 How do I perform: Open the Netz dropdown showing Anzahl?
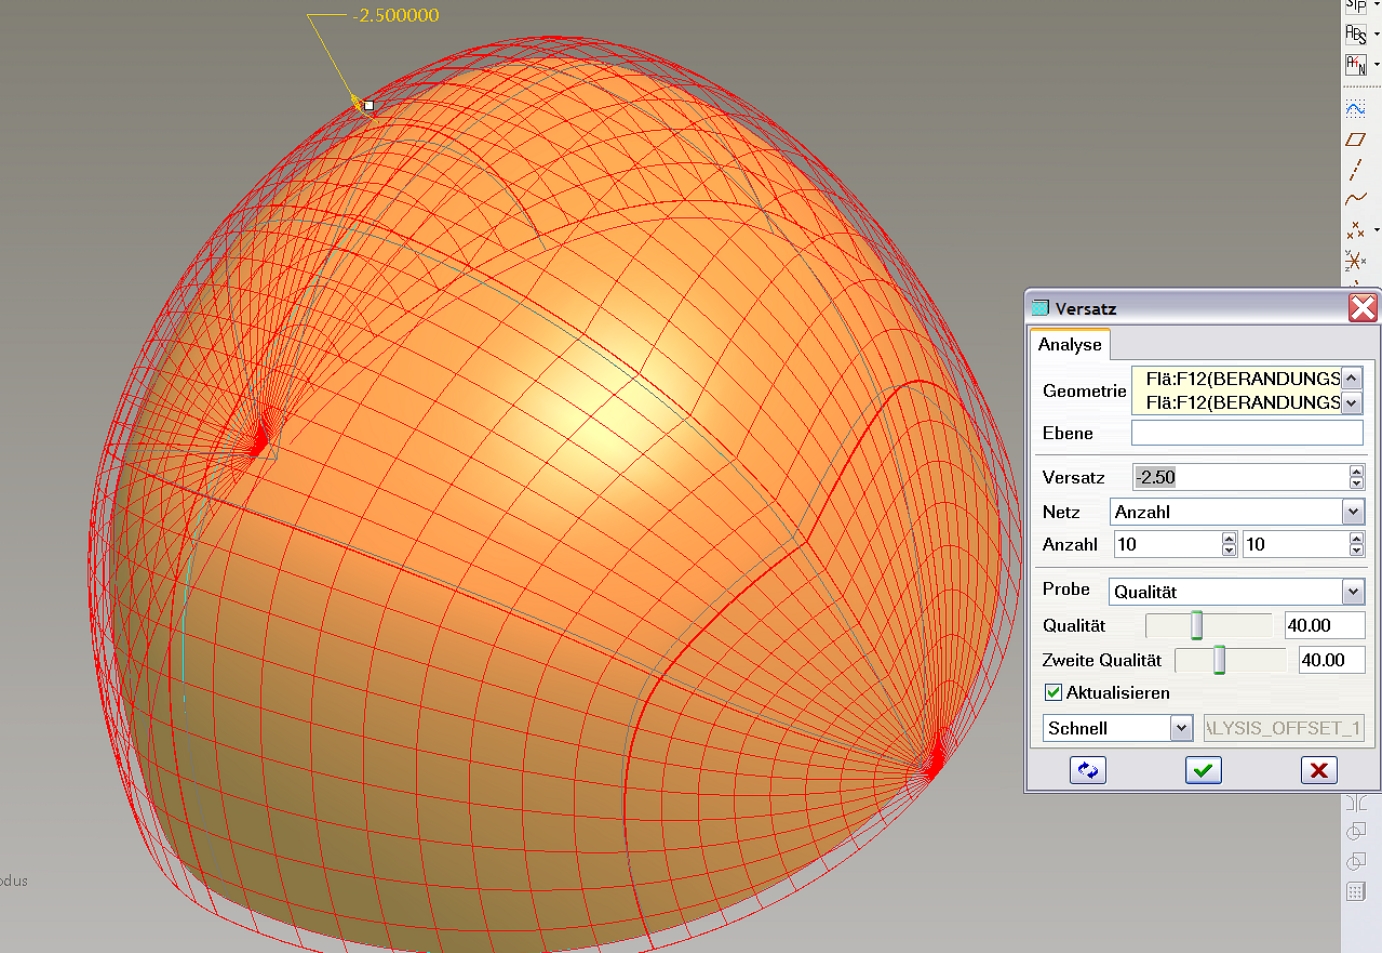tap(1353, 512)
